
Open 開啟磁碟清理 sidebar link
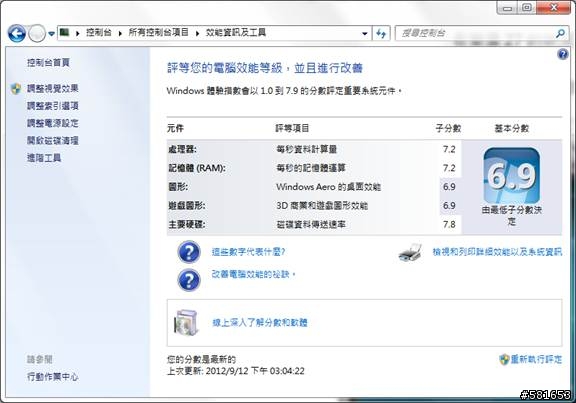coord(53,140)
